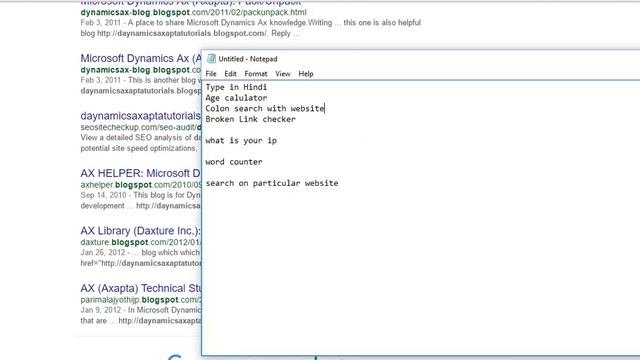The image size is (640, 360).
Task: Open the 'daynamicsaxaptatutorials' search result title
Action: tap(141, 116)
